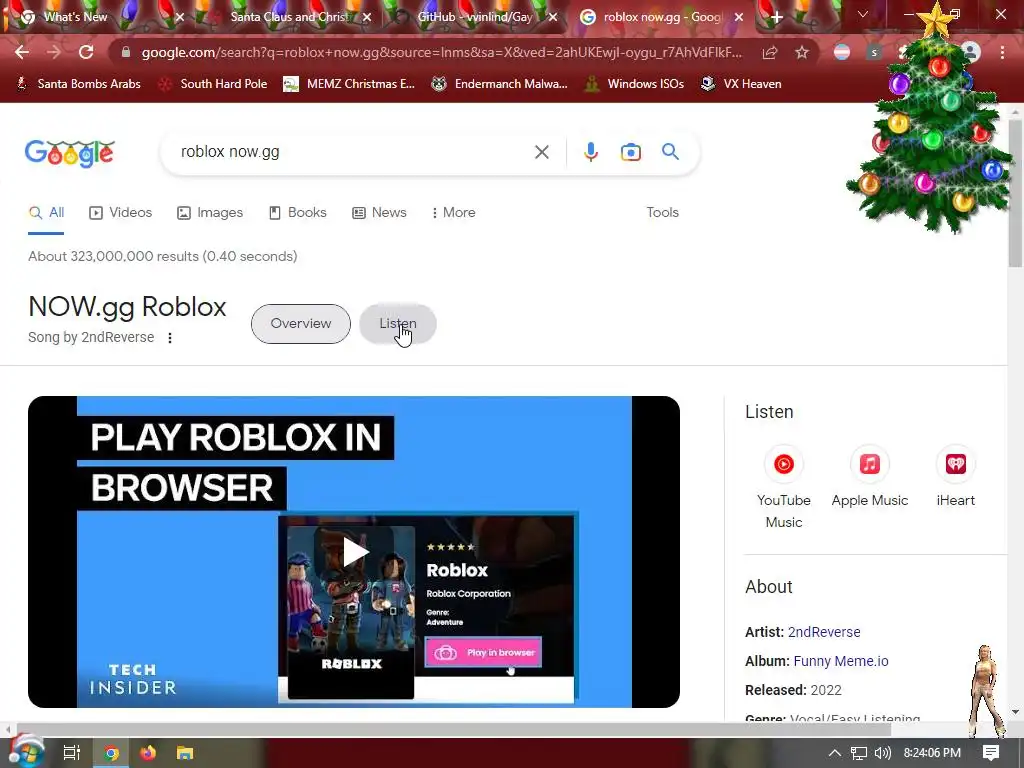Screen dimensions: 1024x768
Task: Open the tab search dropdown chevron
Action: (x=863, y=14)
